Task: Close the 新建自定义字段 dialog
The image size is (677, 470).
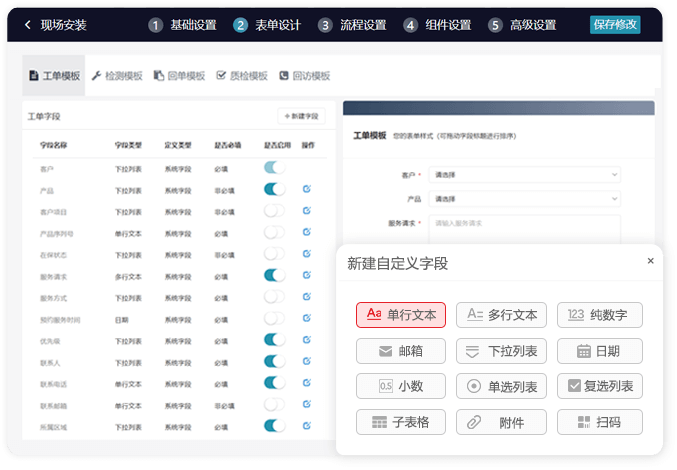Action: (x=650, y=261)
